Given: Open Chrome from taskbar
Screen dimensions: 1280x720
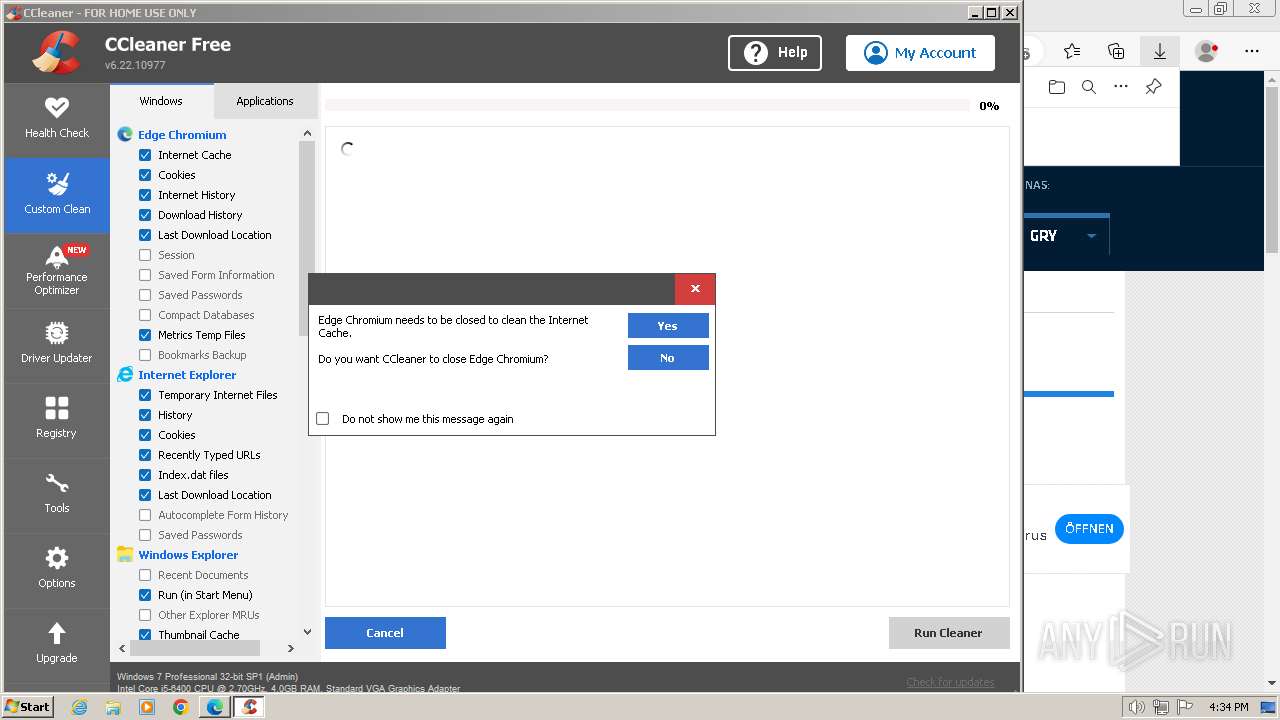Looking at the screenshot, I should (181, 707).
